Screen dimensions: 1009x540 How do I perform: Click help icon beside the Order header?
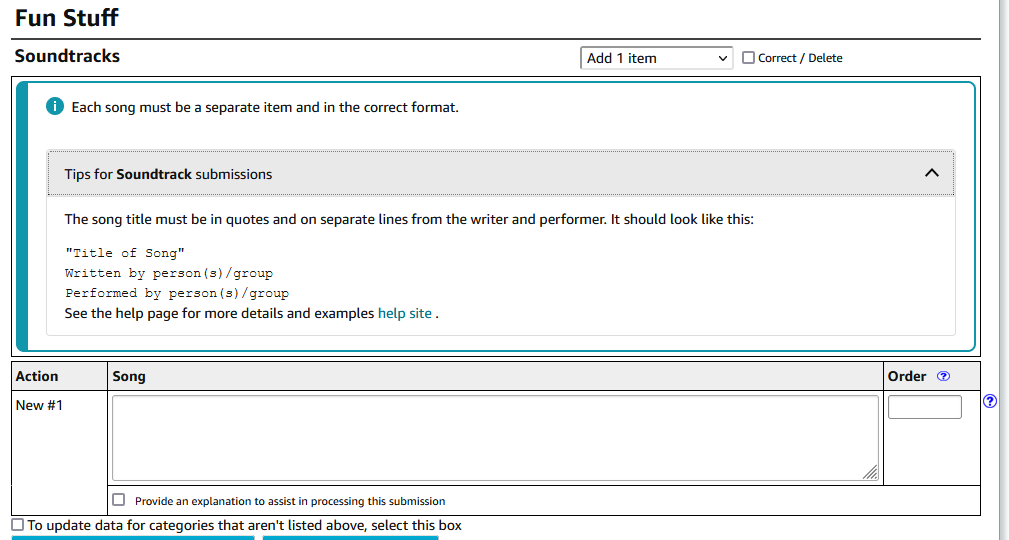(x=943, y=376)
